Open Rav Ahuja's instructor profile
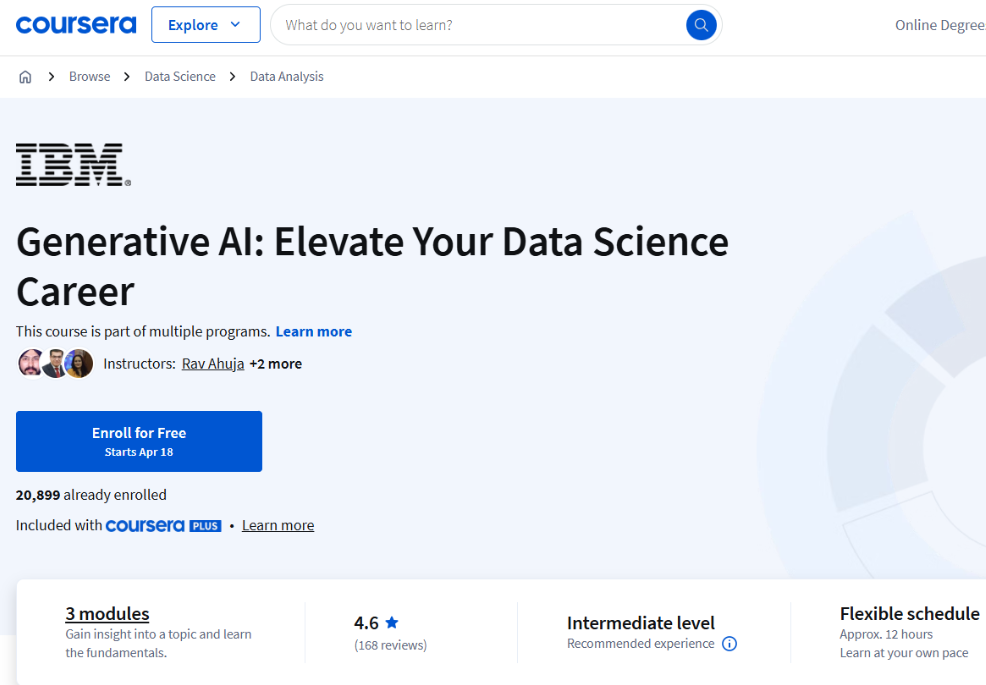986x685 pixels. tap(212, 363)
